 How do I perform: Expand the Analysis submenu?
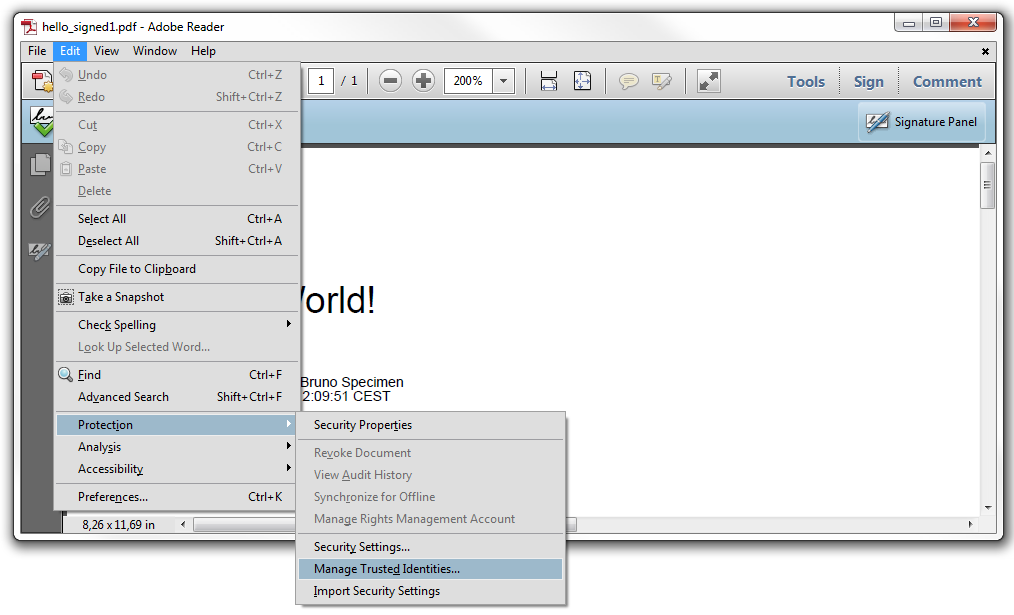(177, 447)
